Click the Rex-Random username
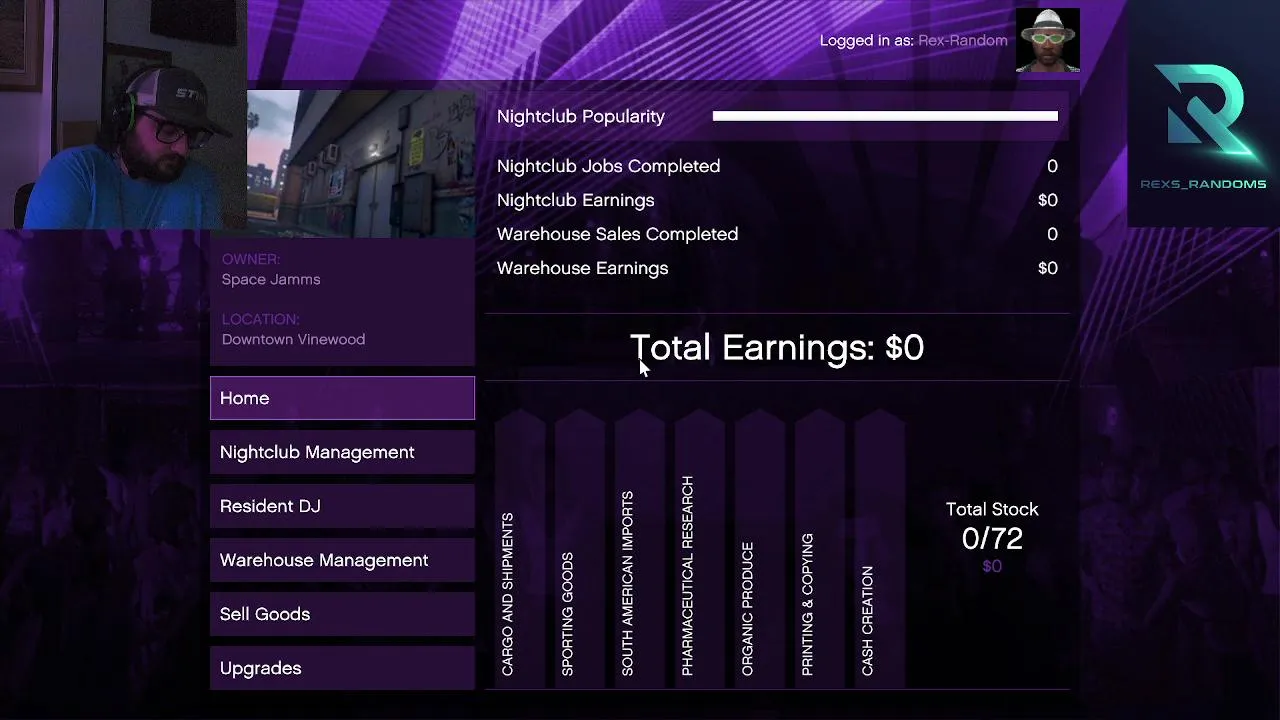1280x720 pixels. pyautogui.click(x=962, y=40)
